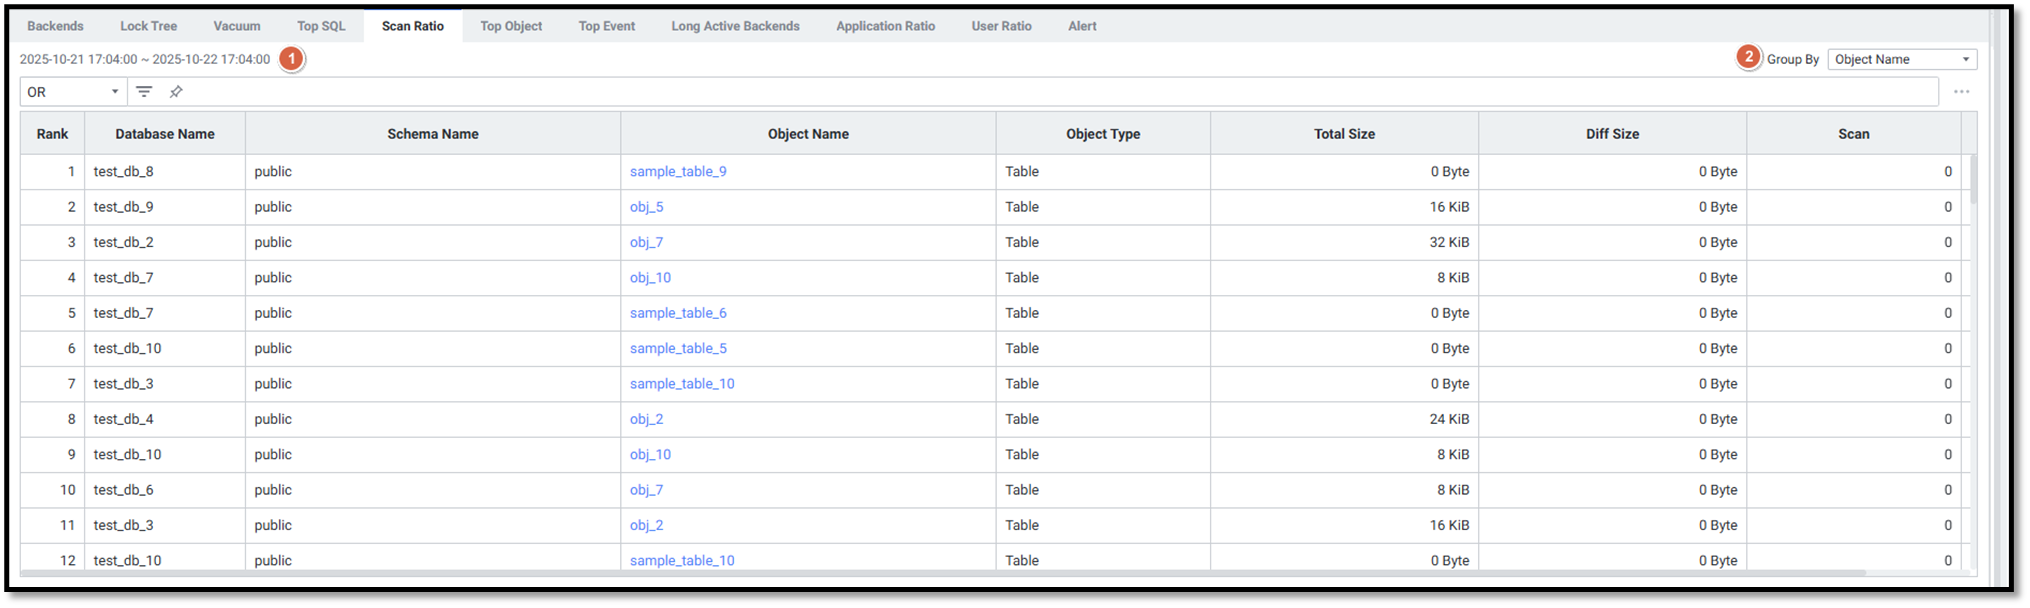Click the table's vertical scrollbar thumb
The height and width of the screenshot is (608, 2030).
[1973, 180]
